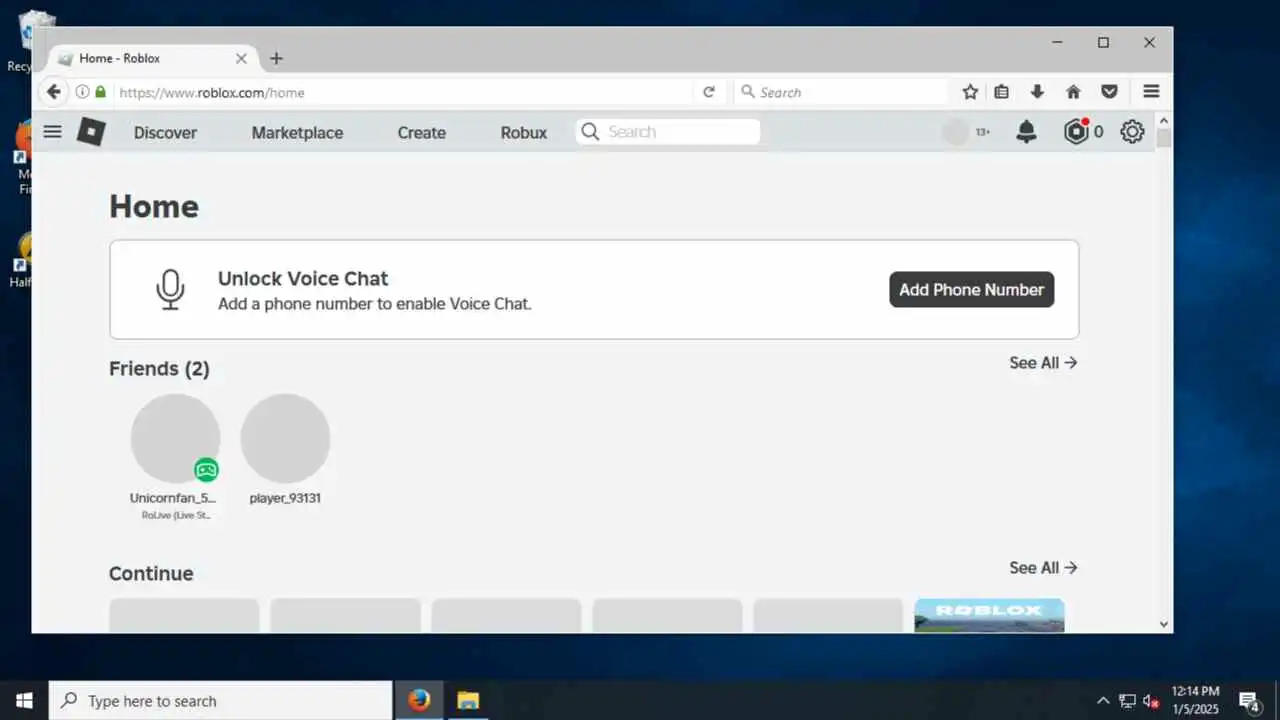This screenshot has height=720, width=1280.
Task: Open the Robux balance icon
Action: tap(1076, 131)
